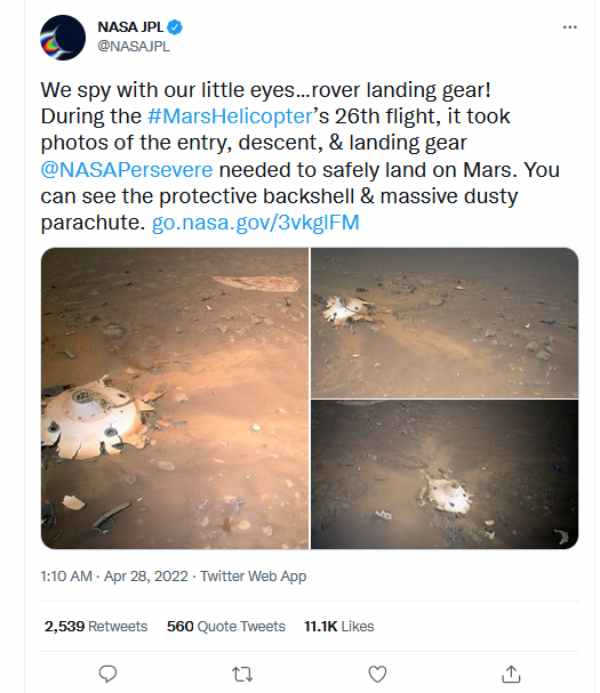
Task: Follow the go.nasa.gov/3vkgIFM link
Action: coord(255,221)
